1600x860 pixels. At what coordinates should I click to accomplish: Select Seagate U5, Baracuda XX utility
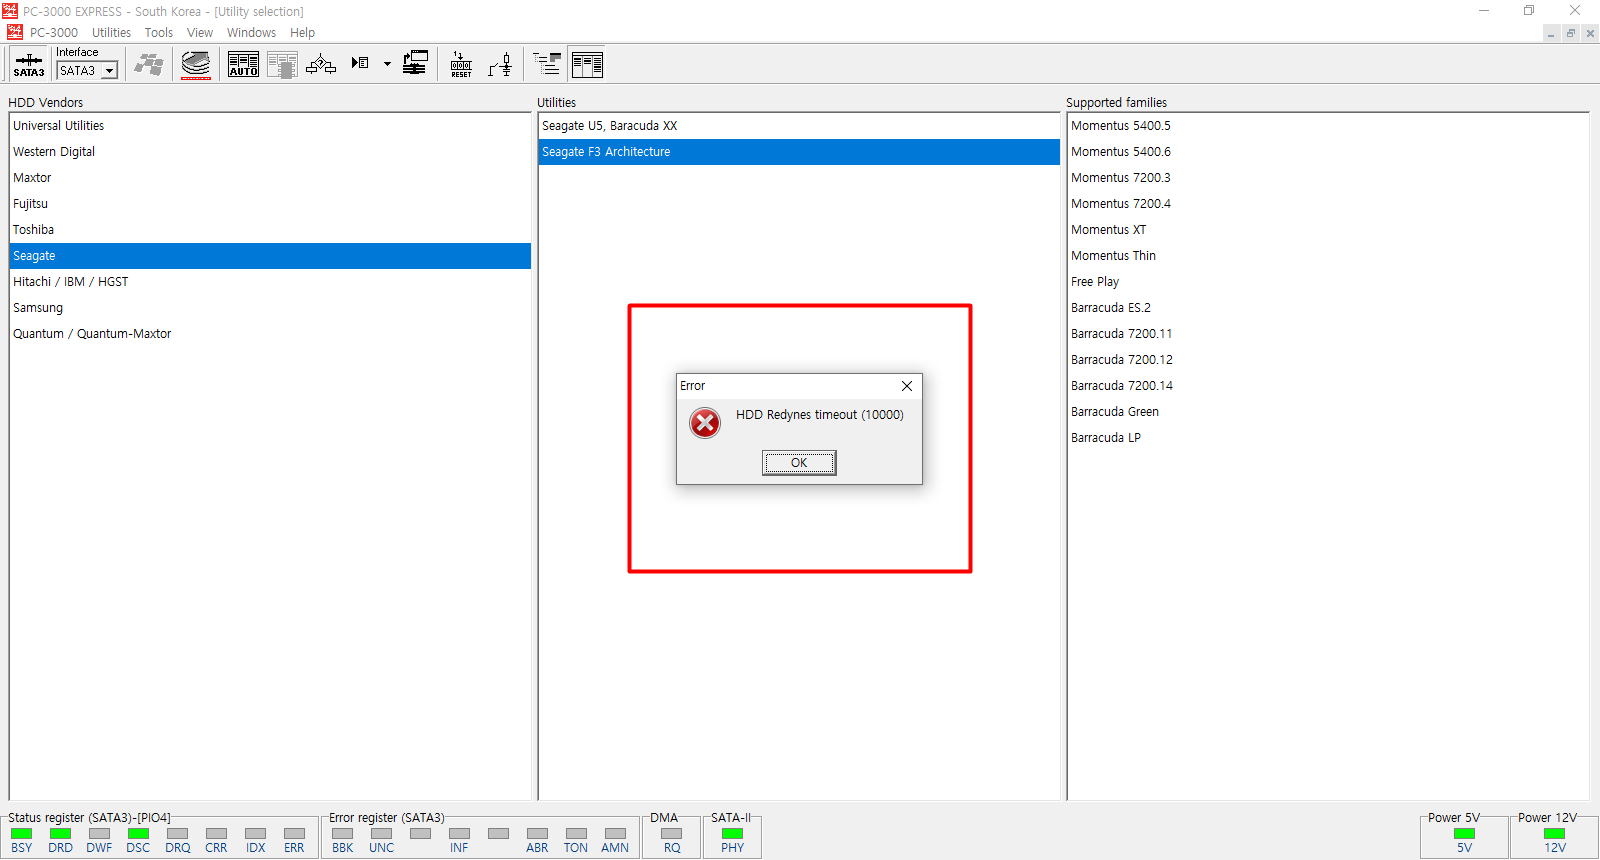799,126
